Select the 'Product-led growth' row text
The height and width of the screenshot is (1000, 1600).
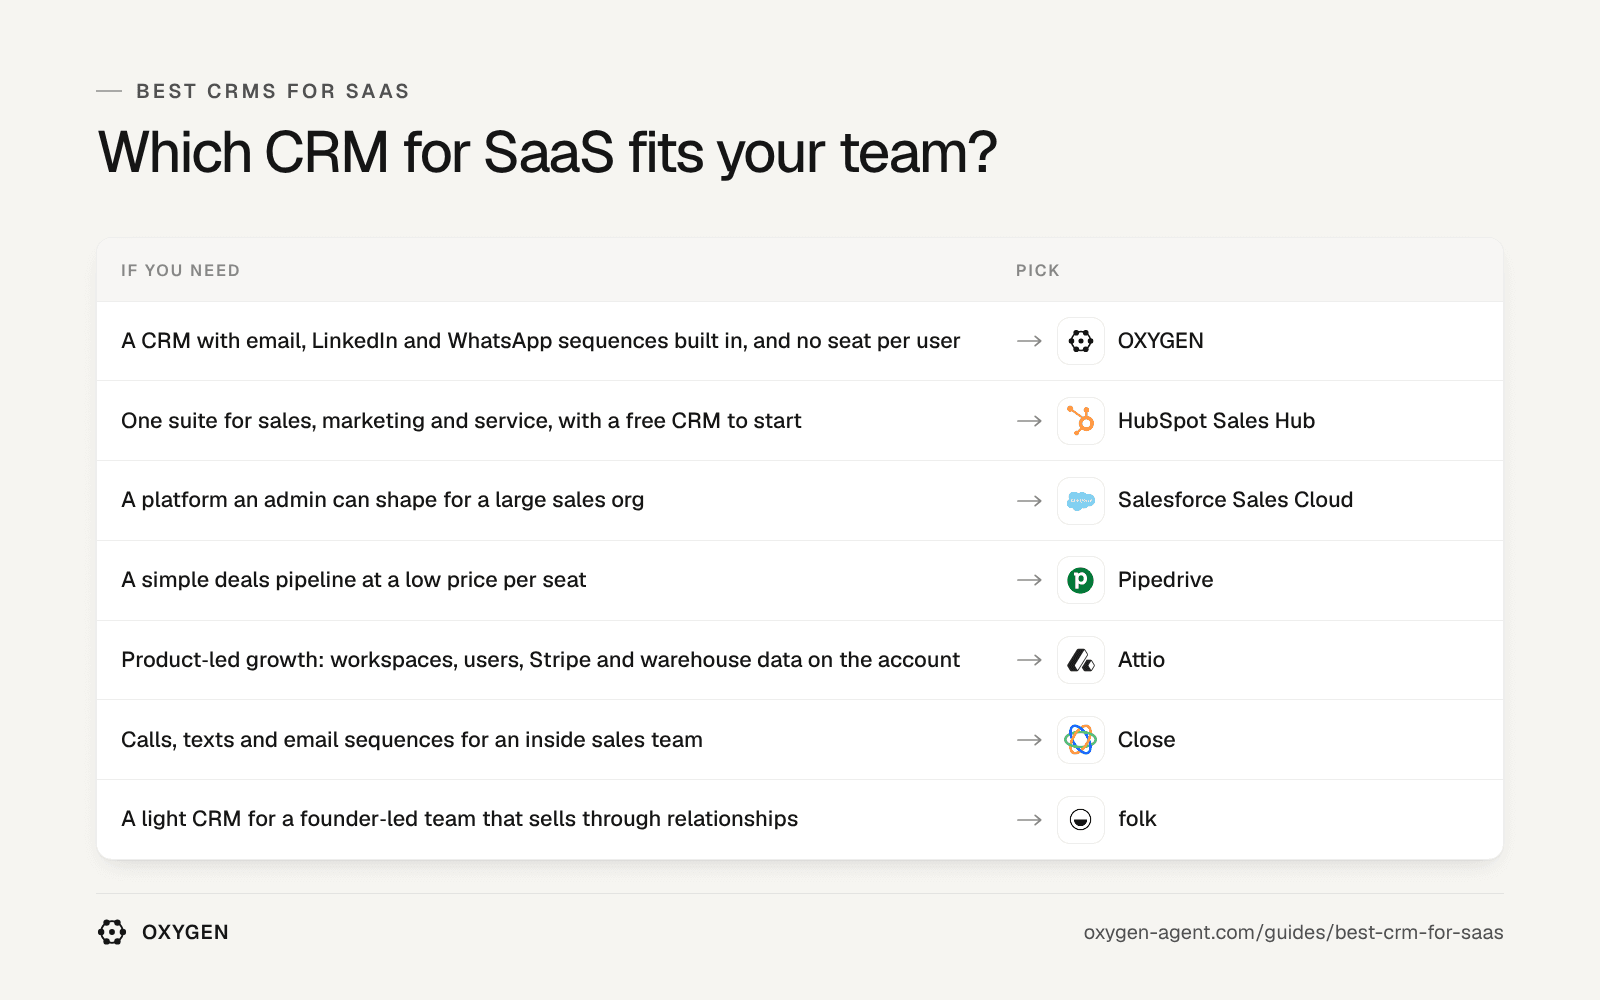pos(540,660)
